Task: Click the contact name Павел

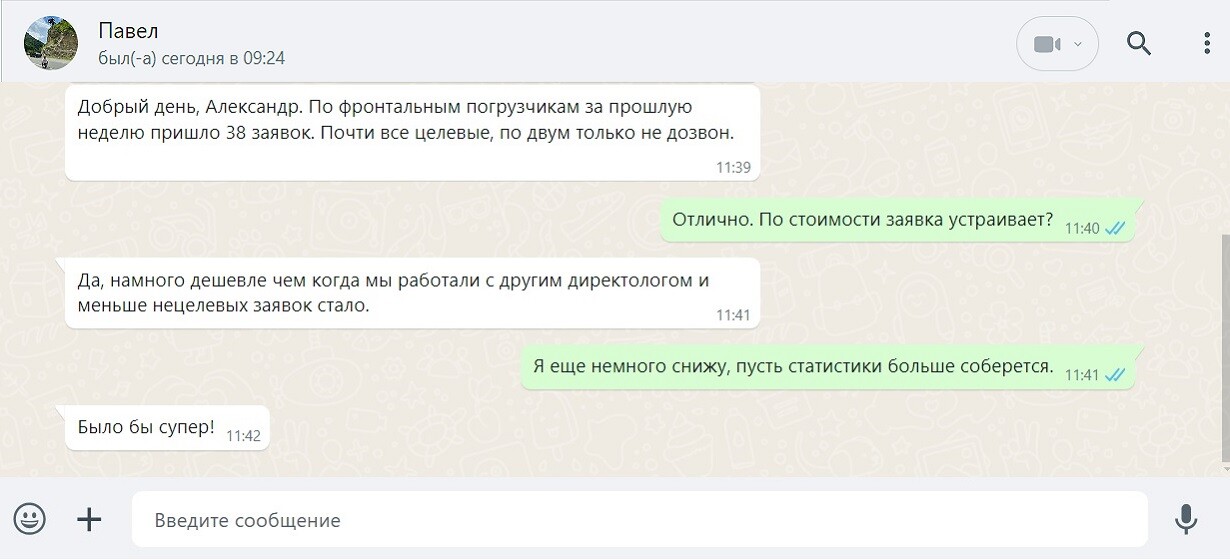Action: click(128, 31)
